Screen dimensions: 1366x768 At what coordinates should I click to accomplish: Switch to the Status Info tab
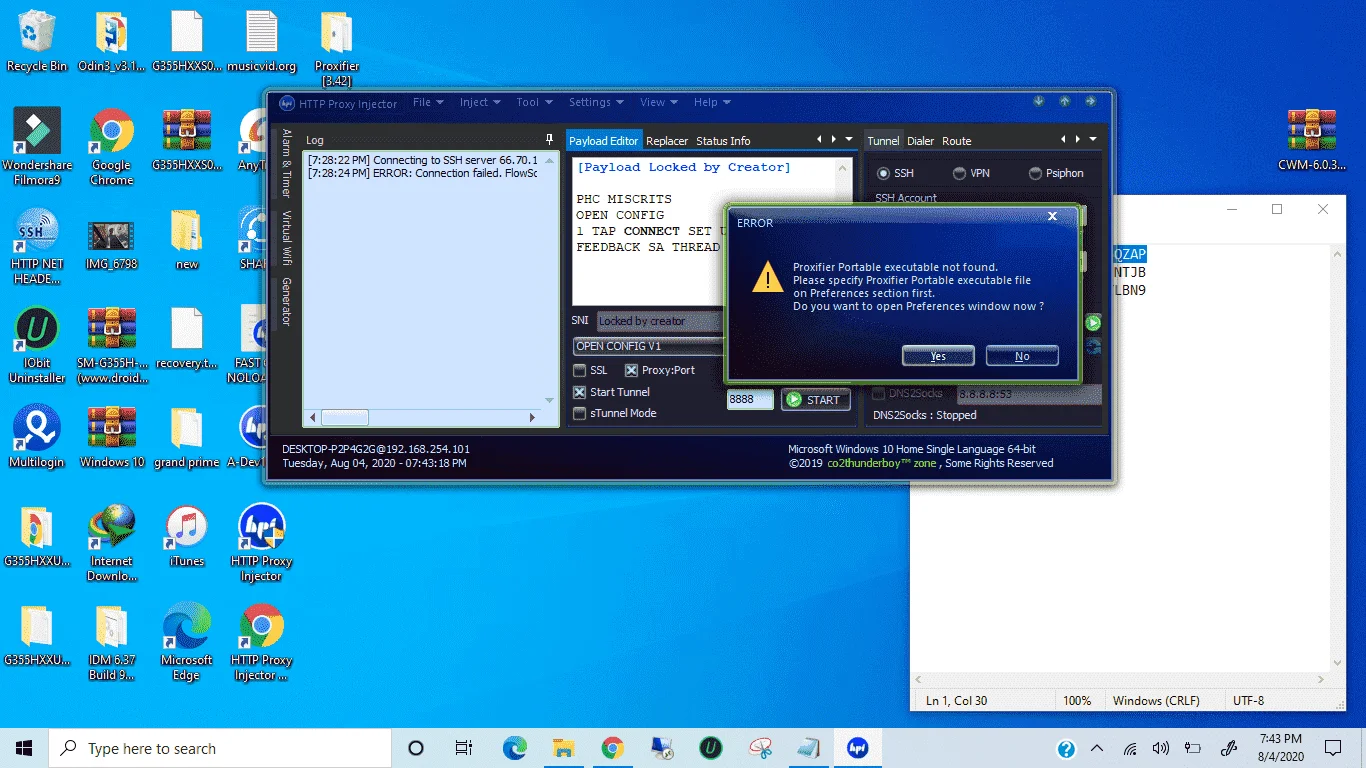723,141
